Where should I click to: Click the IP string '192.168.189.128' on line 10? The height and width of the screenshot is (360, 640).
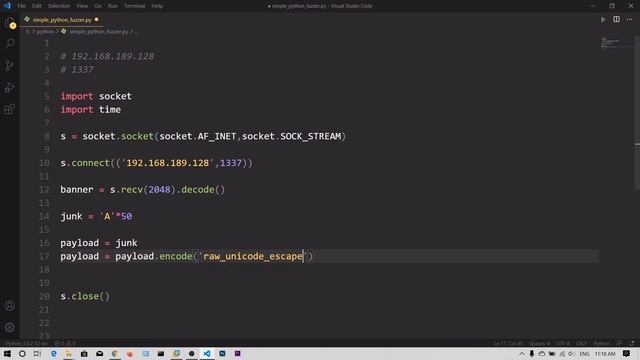[x=167, y=163]
